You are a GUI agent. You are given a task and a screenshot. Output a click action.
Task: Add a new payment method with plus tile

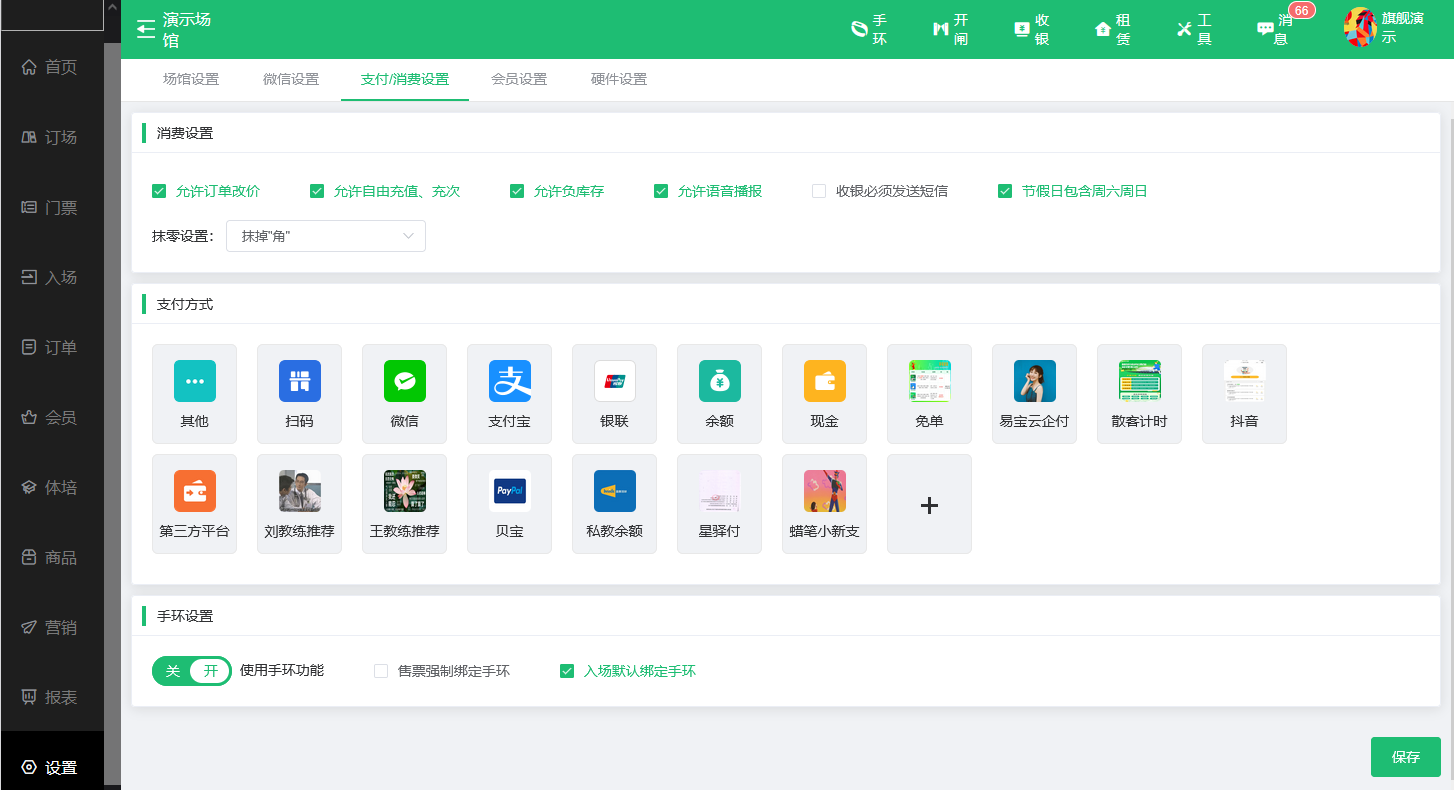click(x=929, y=505)
